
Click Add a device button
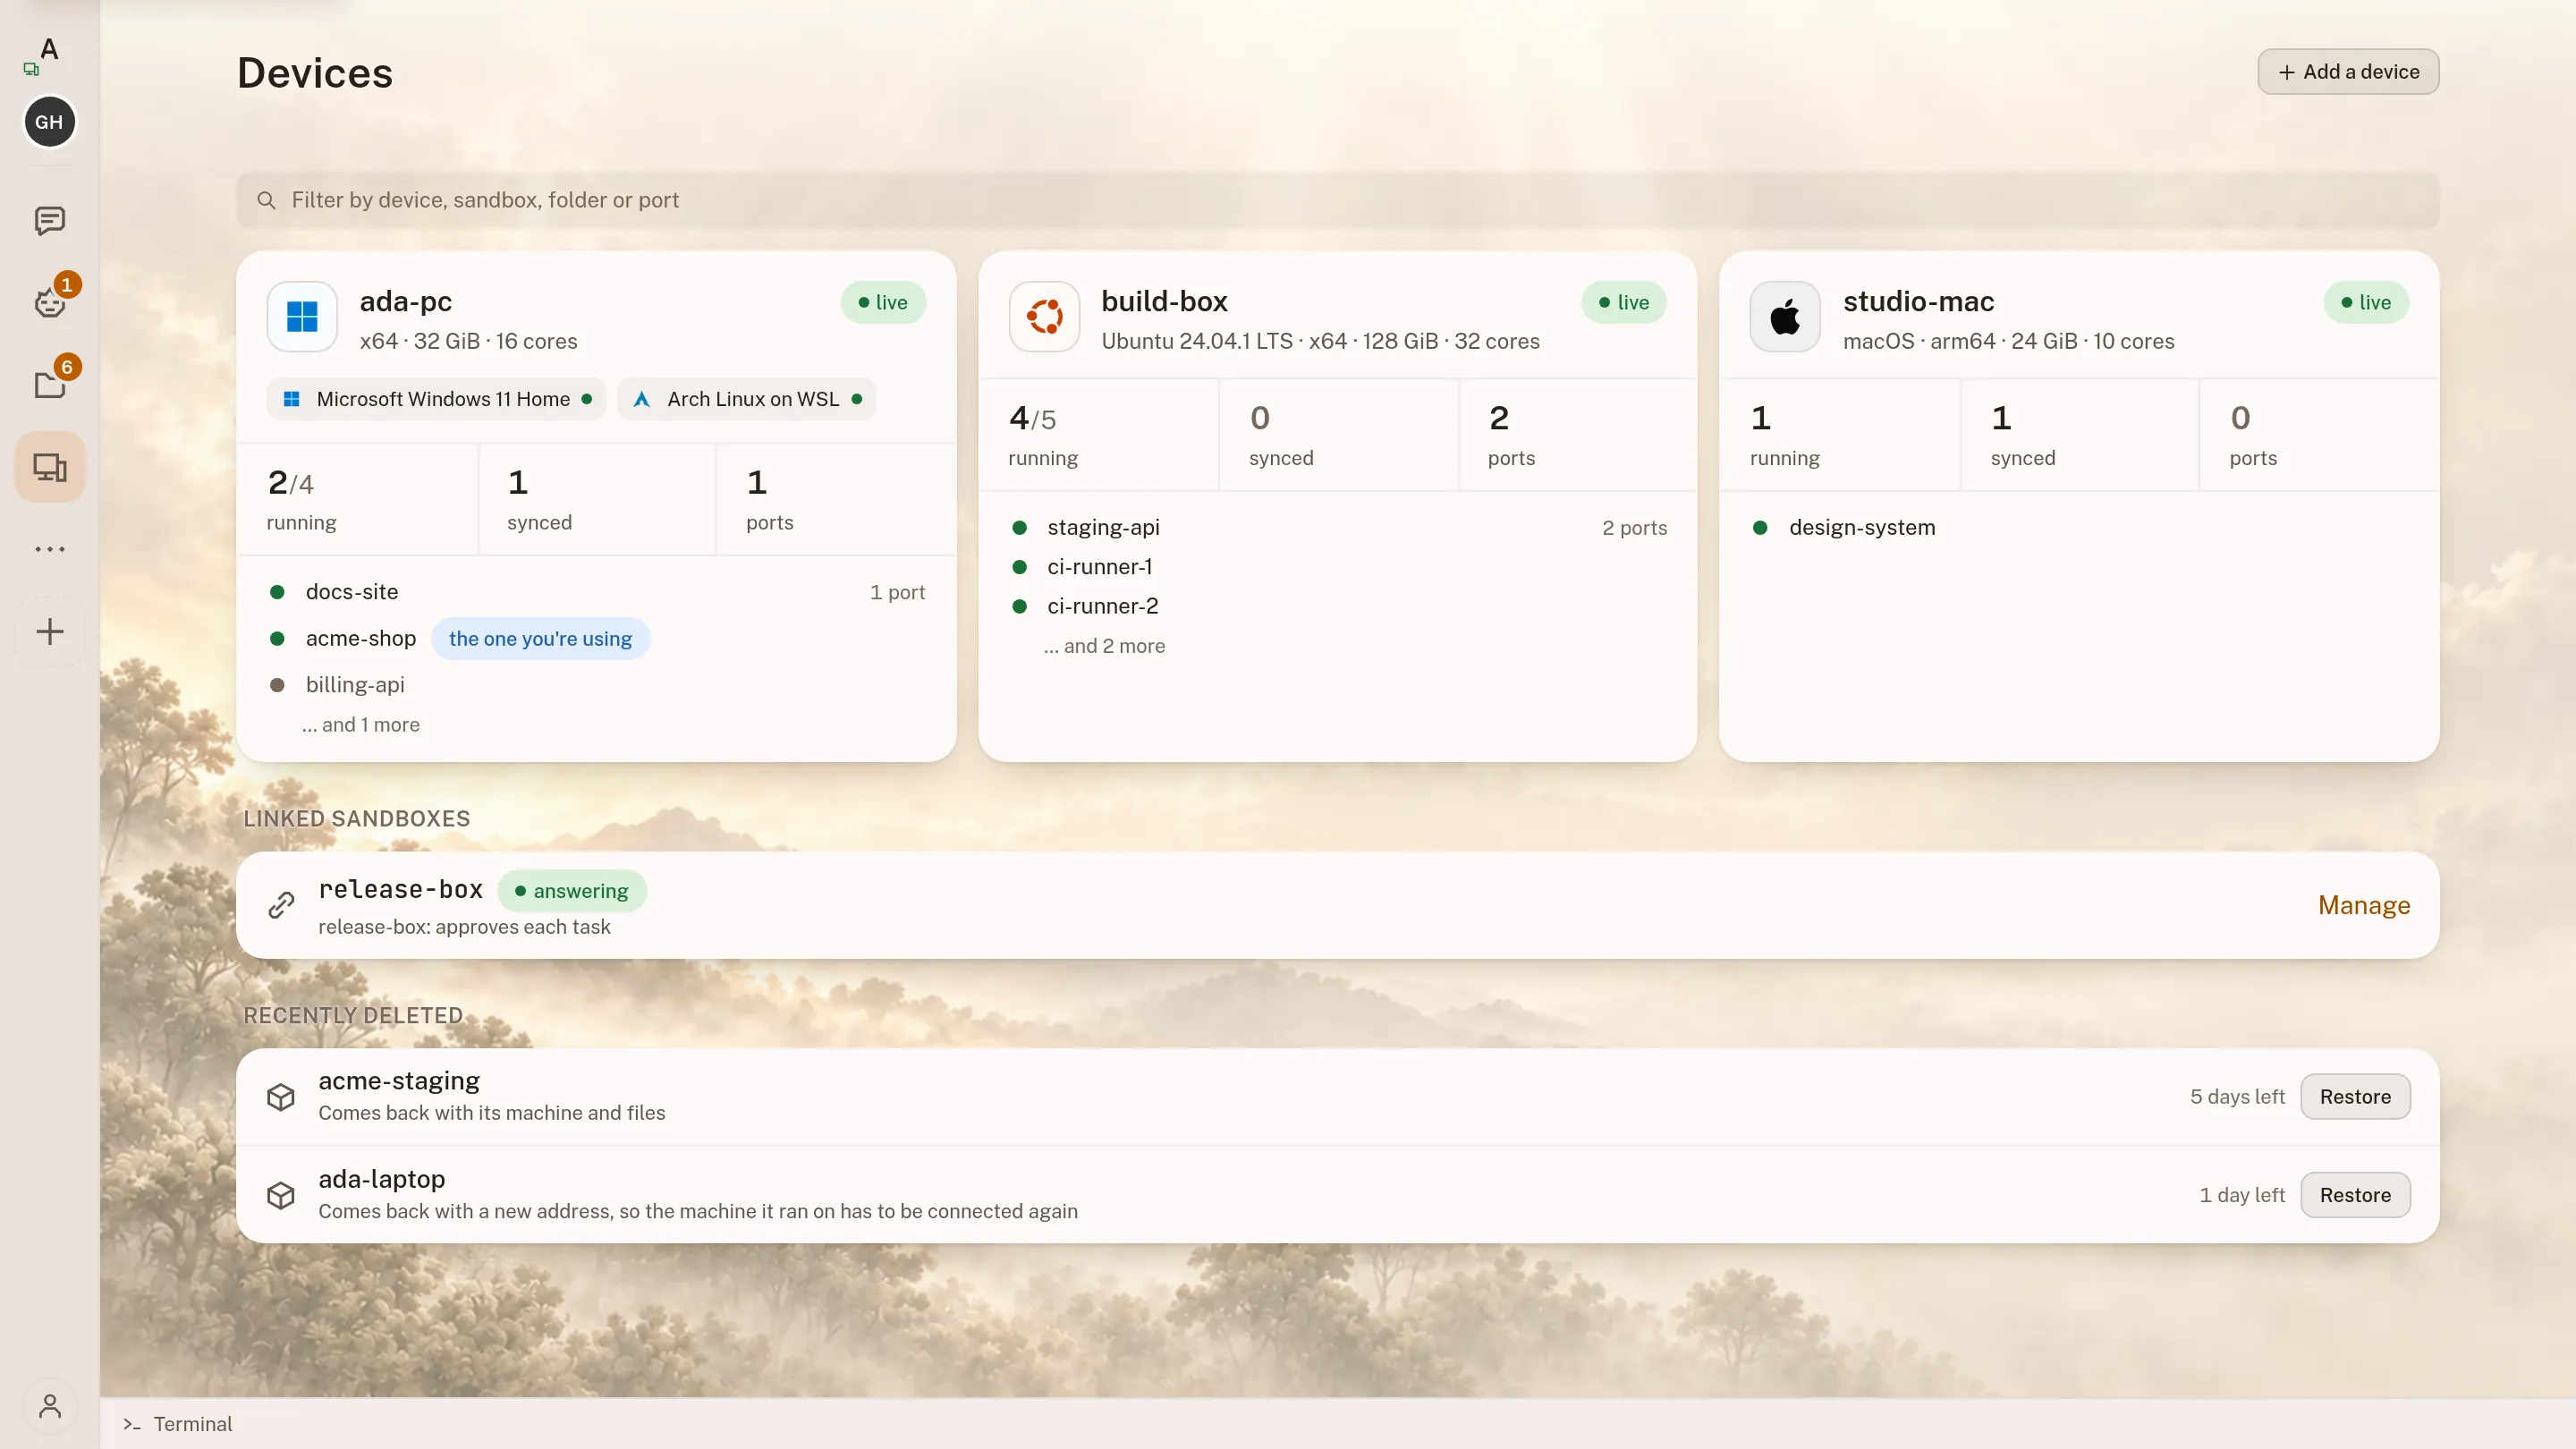pos(2348,72)
